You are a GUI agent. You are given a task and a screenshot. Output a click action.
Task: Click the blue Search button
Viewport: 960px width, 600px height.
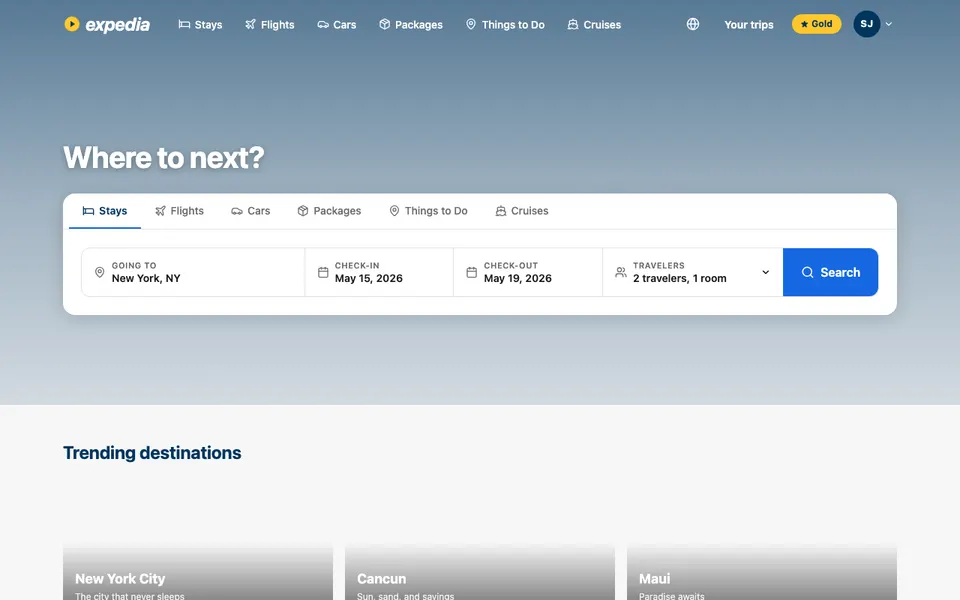click(830, 272)
